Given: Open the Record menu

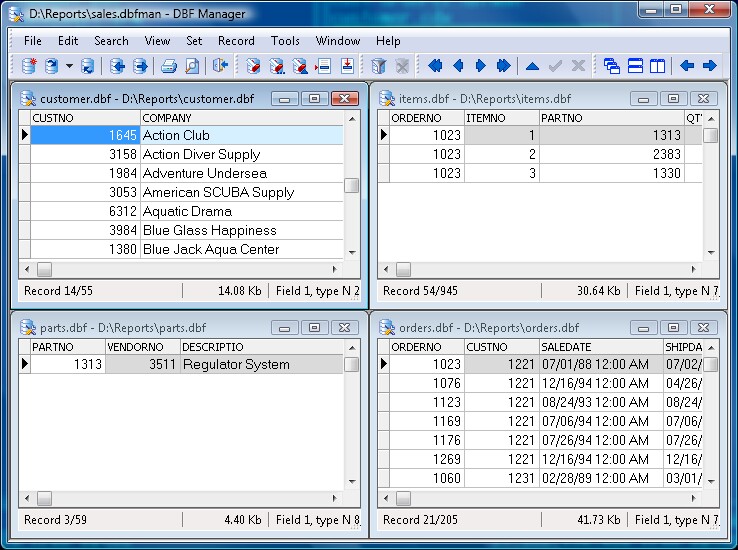Looking at the screenshot, I should (236, 41).
